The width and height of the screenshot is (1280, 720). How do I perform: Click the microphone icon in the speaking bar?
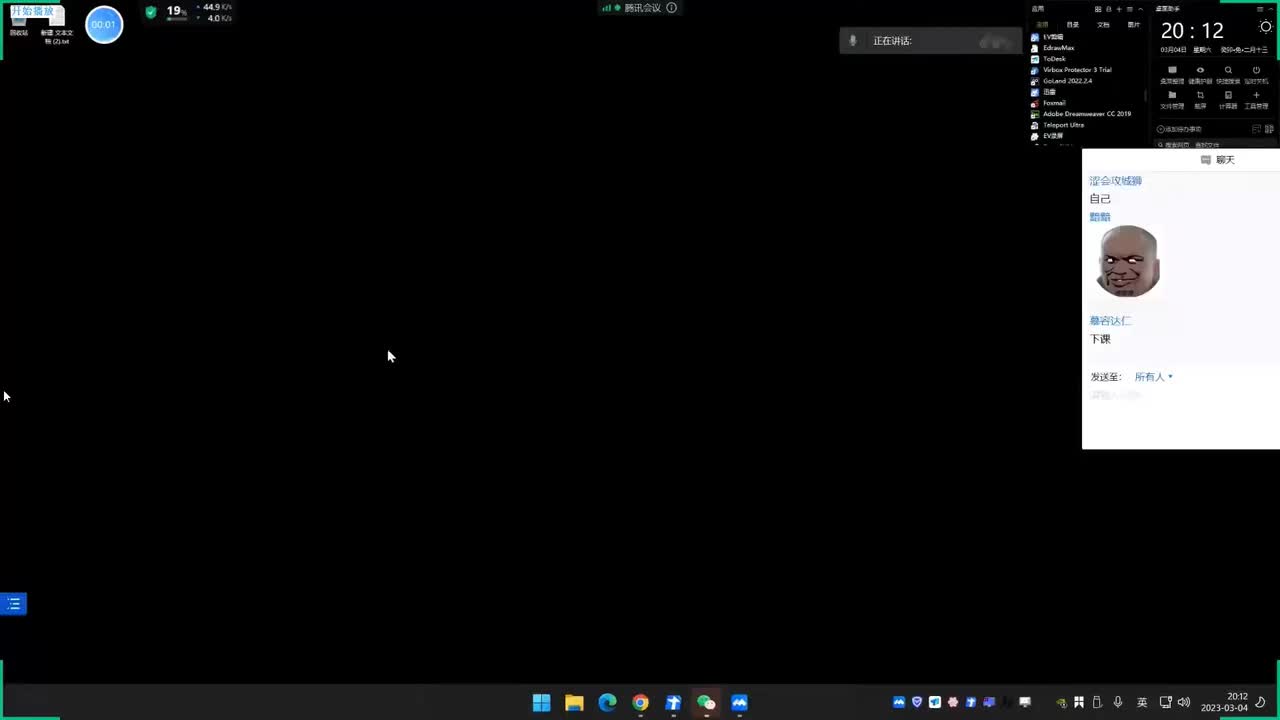click(853, 41)
